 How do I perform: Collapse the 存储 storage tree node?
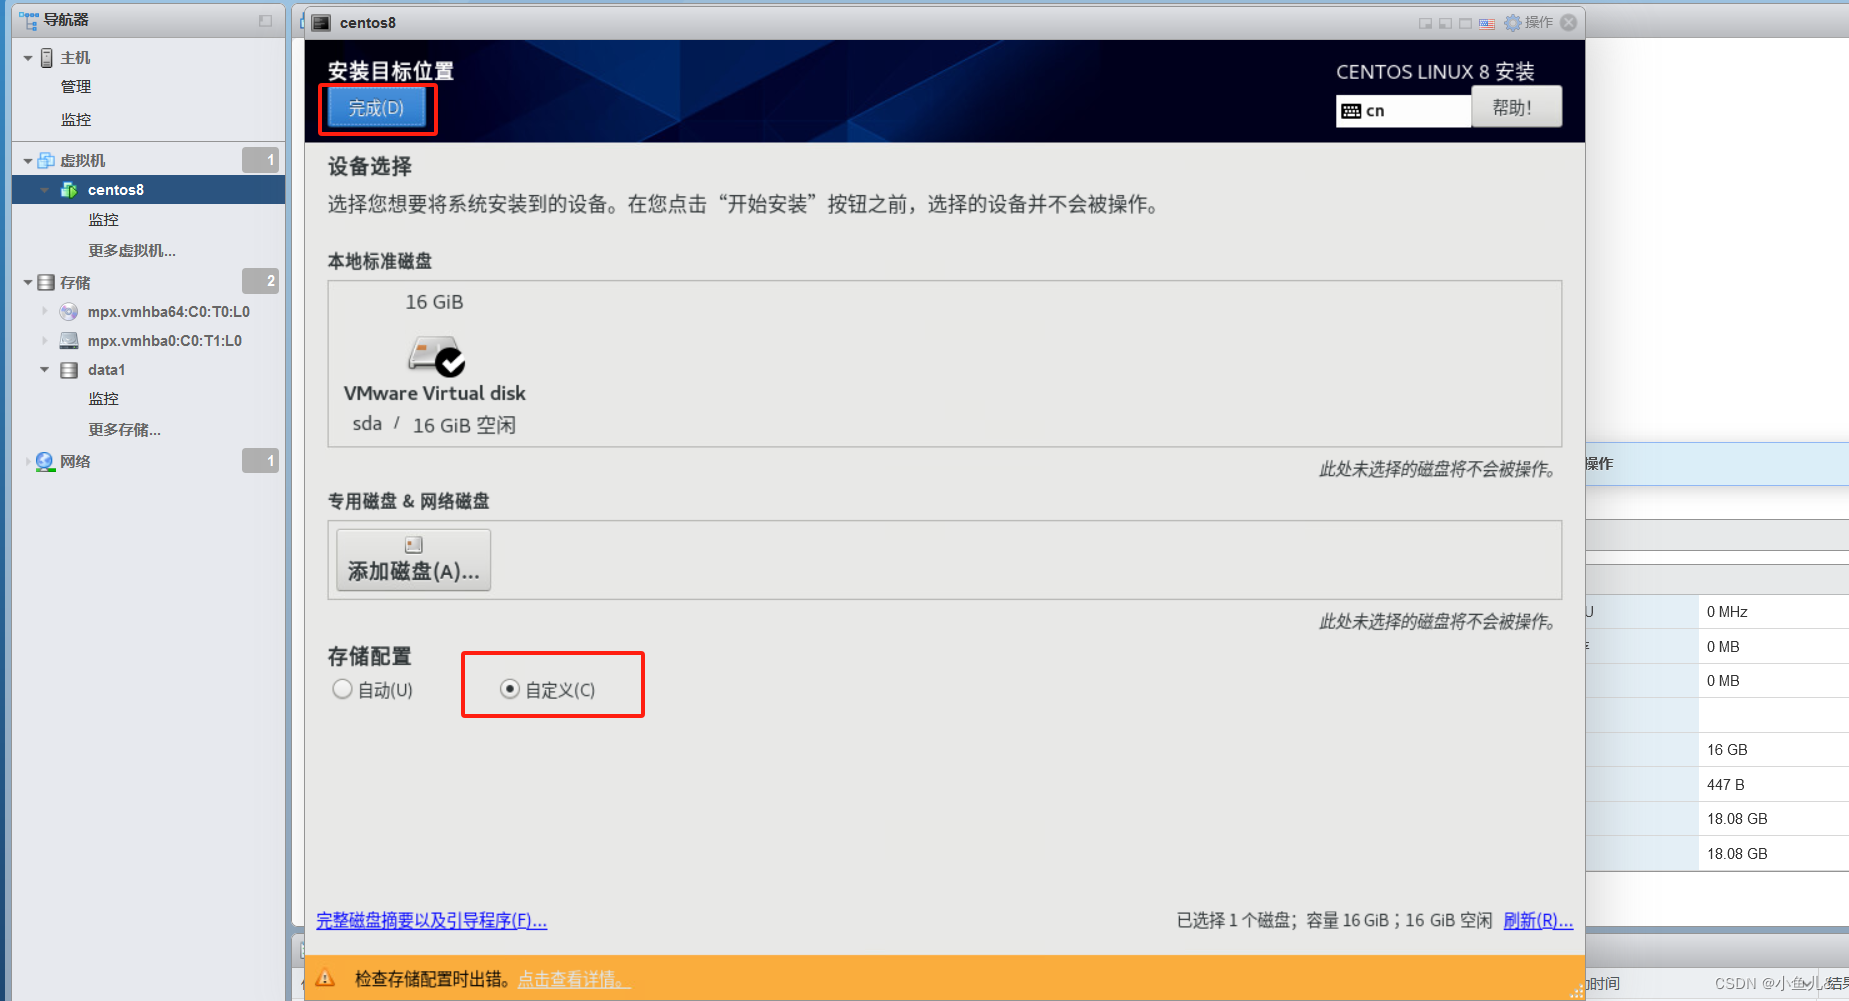28,283
